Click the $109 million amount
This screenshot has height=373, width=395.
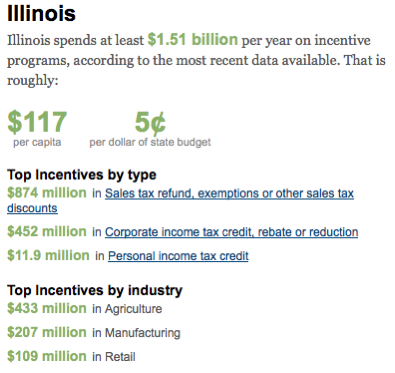pyautogui.click(x=47, y=356)
